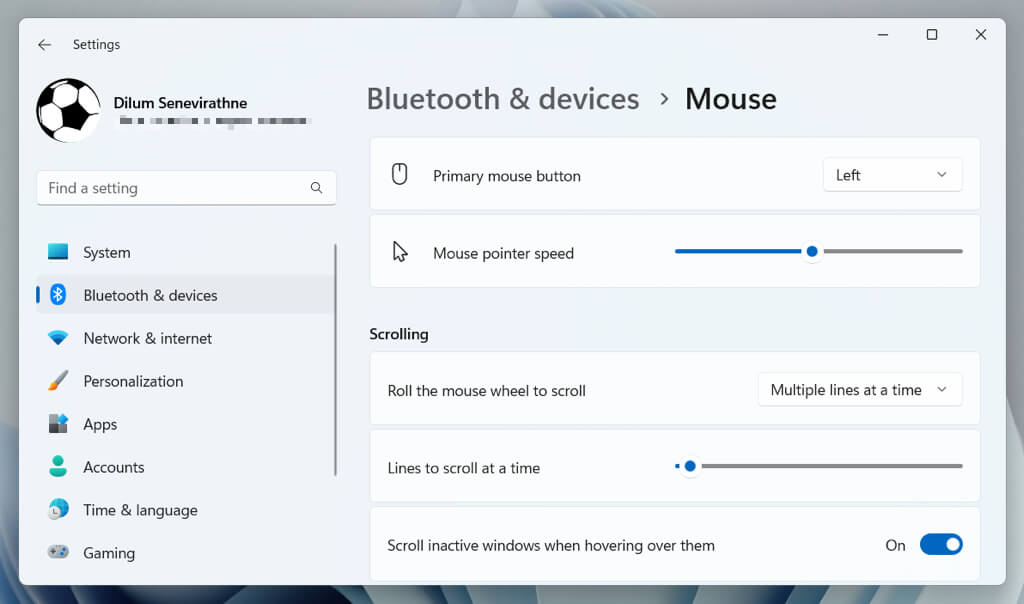Click the Bluetooth icon in sidebar
Viewport: 1024px width, 604px height.
58,295
